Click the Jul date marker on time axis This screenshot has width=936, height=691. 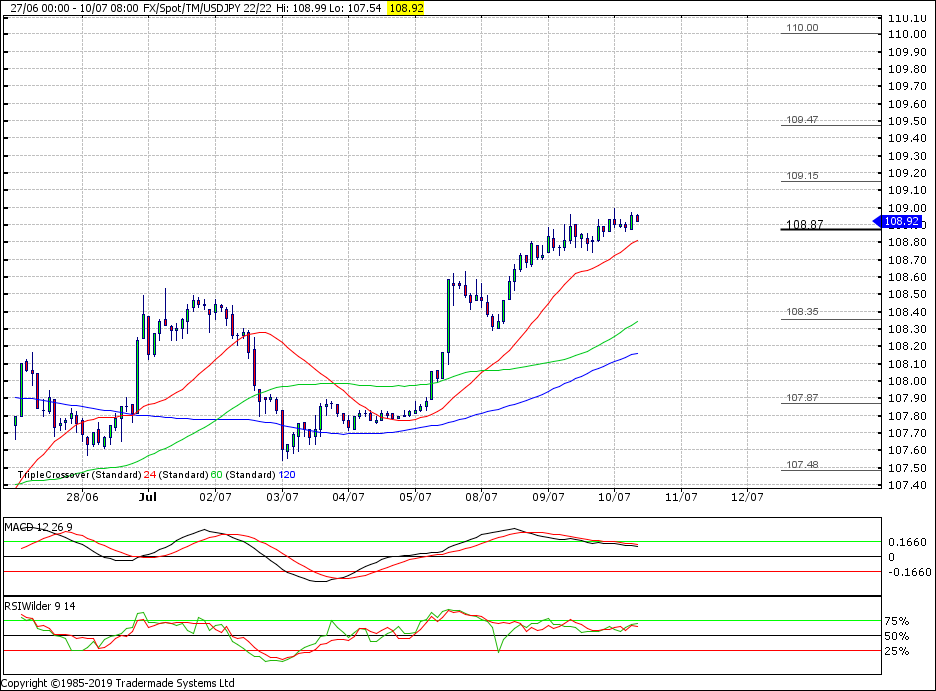point(147,496)
